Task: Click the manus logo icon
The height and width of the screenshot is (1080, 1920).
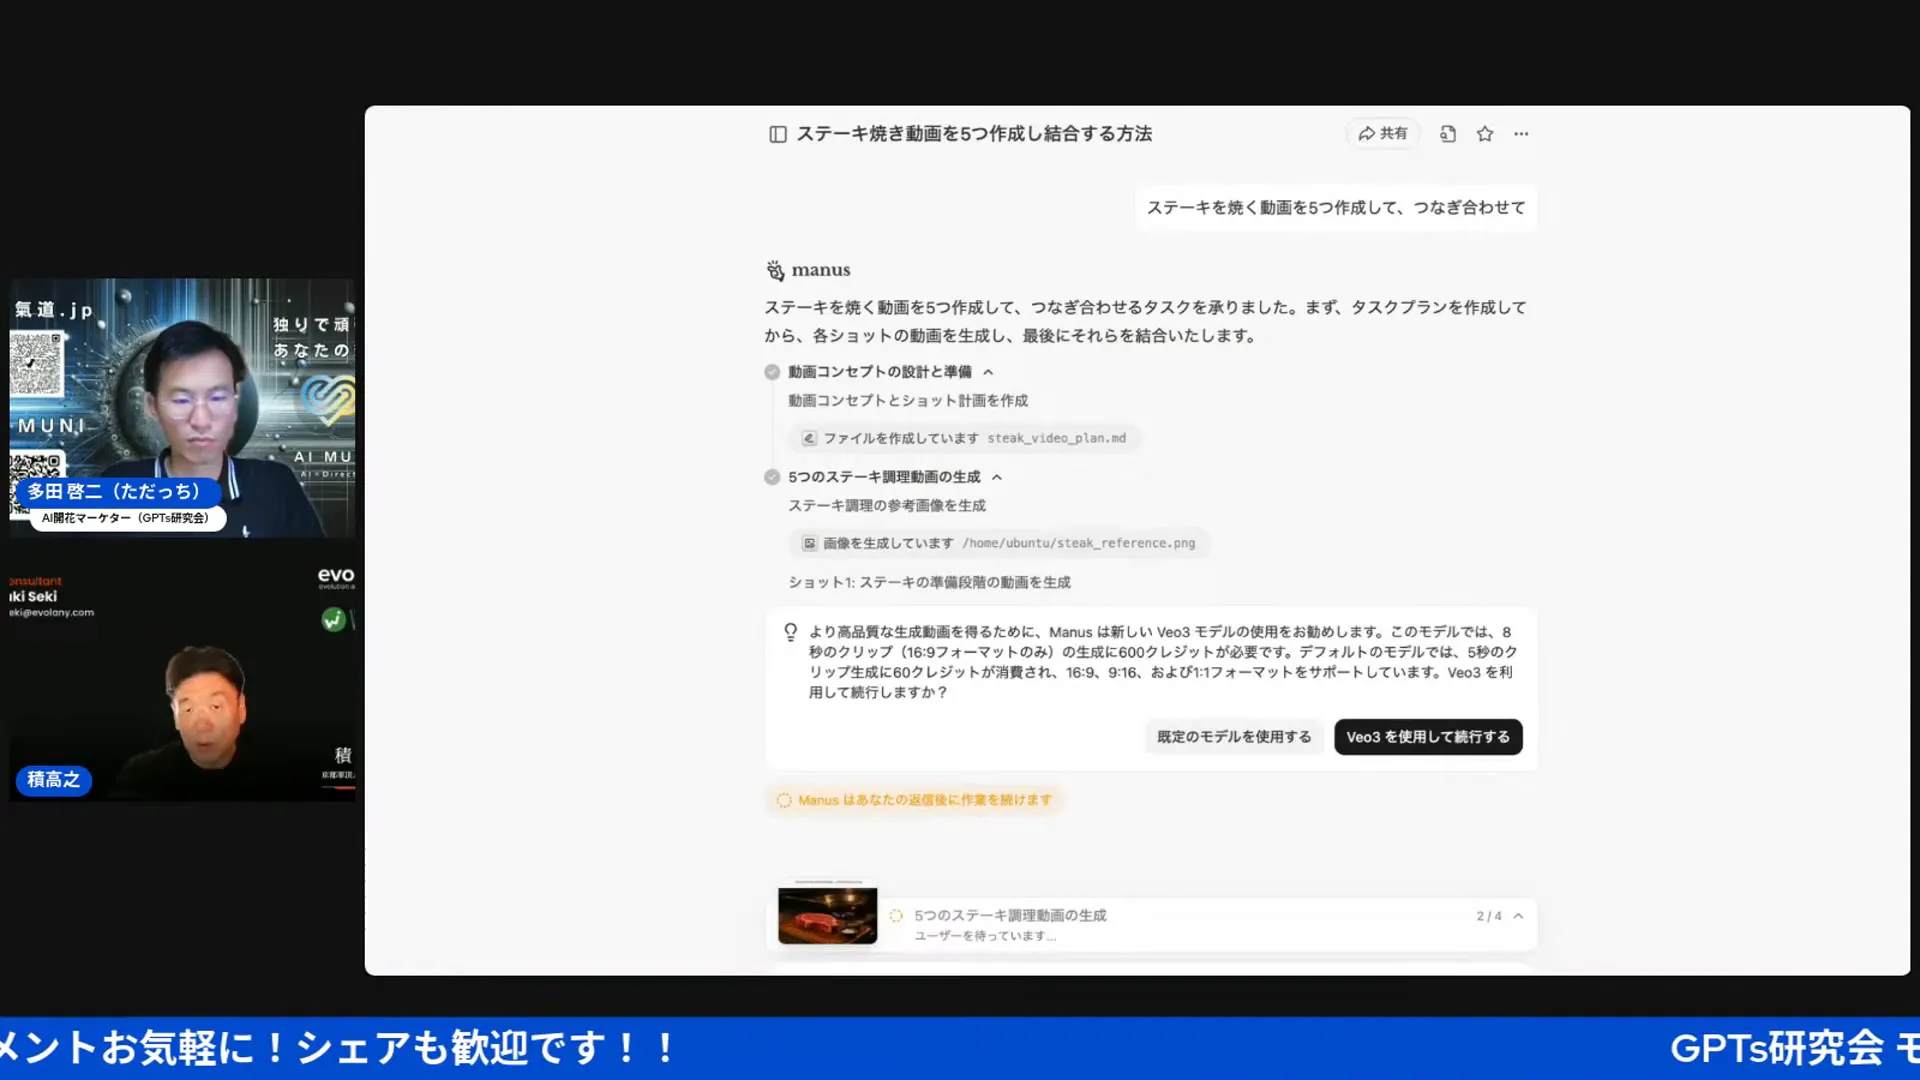Action: click(775, 270)
